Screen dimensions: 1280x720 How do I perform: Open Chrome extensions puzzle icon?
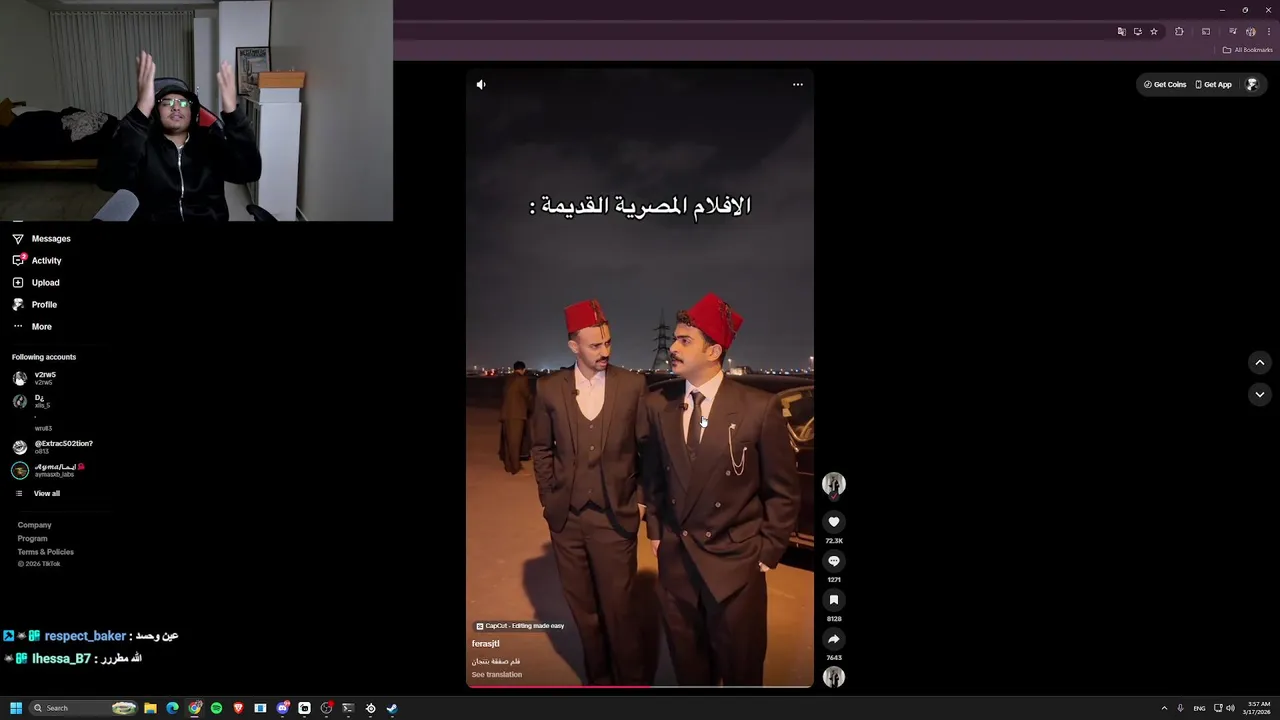1179,32
